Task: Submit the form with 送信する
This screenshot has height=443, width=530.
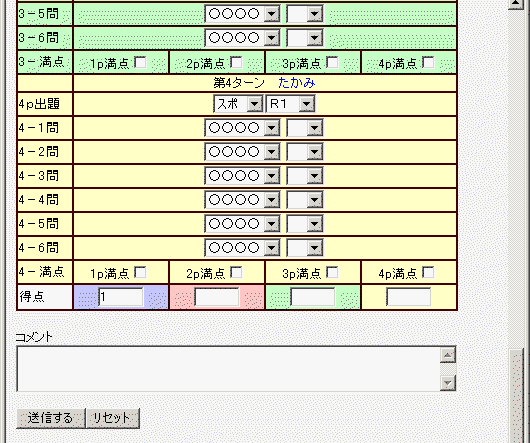Action: [x=50, y=418]
